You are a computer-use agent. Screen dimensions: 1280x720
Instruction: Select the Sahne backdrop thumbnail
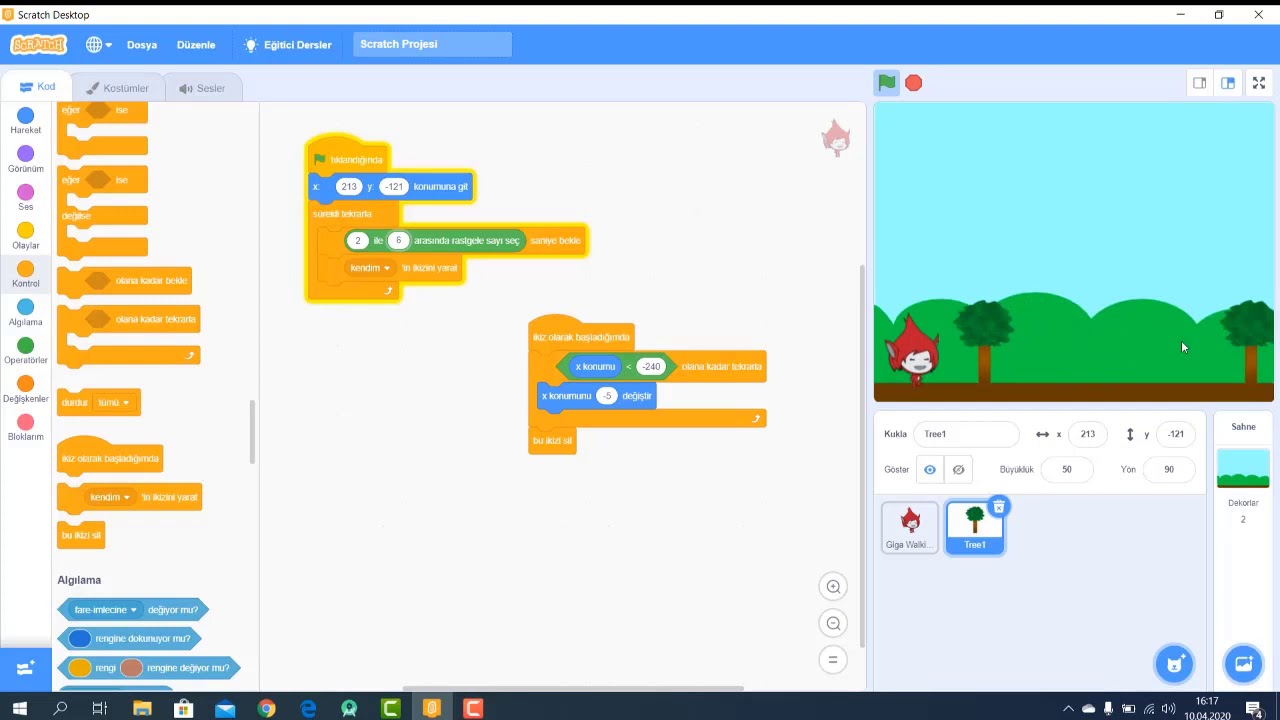[x=1243, y=468]
